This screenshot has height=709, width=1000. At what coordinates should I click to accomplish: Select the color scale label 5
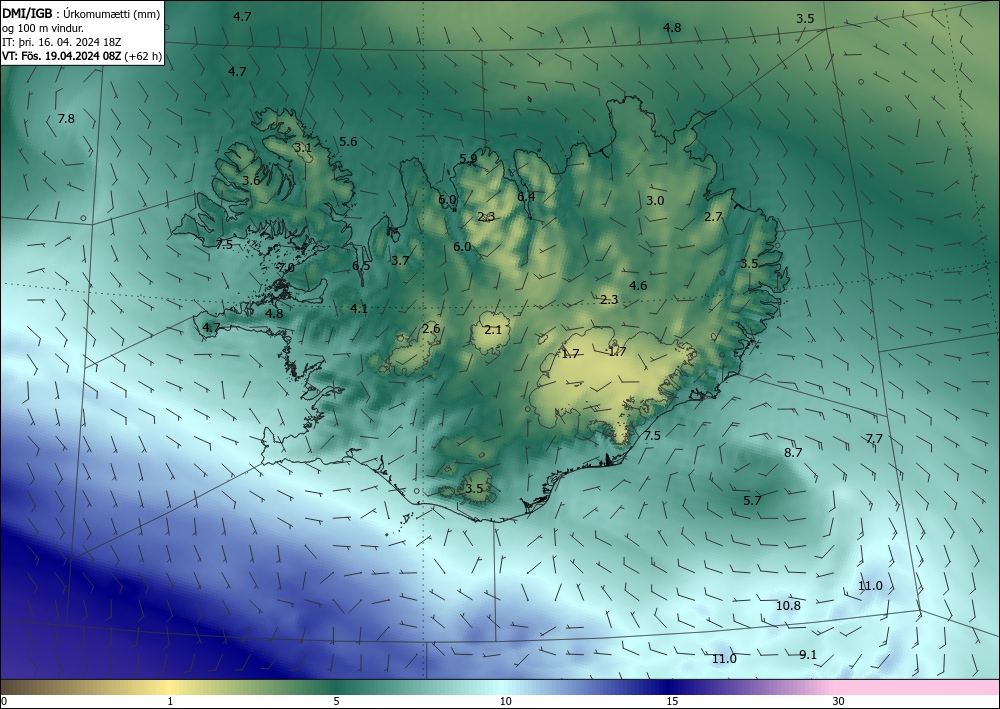[x=336, y=702]
